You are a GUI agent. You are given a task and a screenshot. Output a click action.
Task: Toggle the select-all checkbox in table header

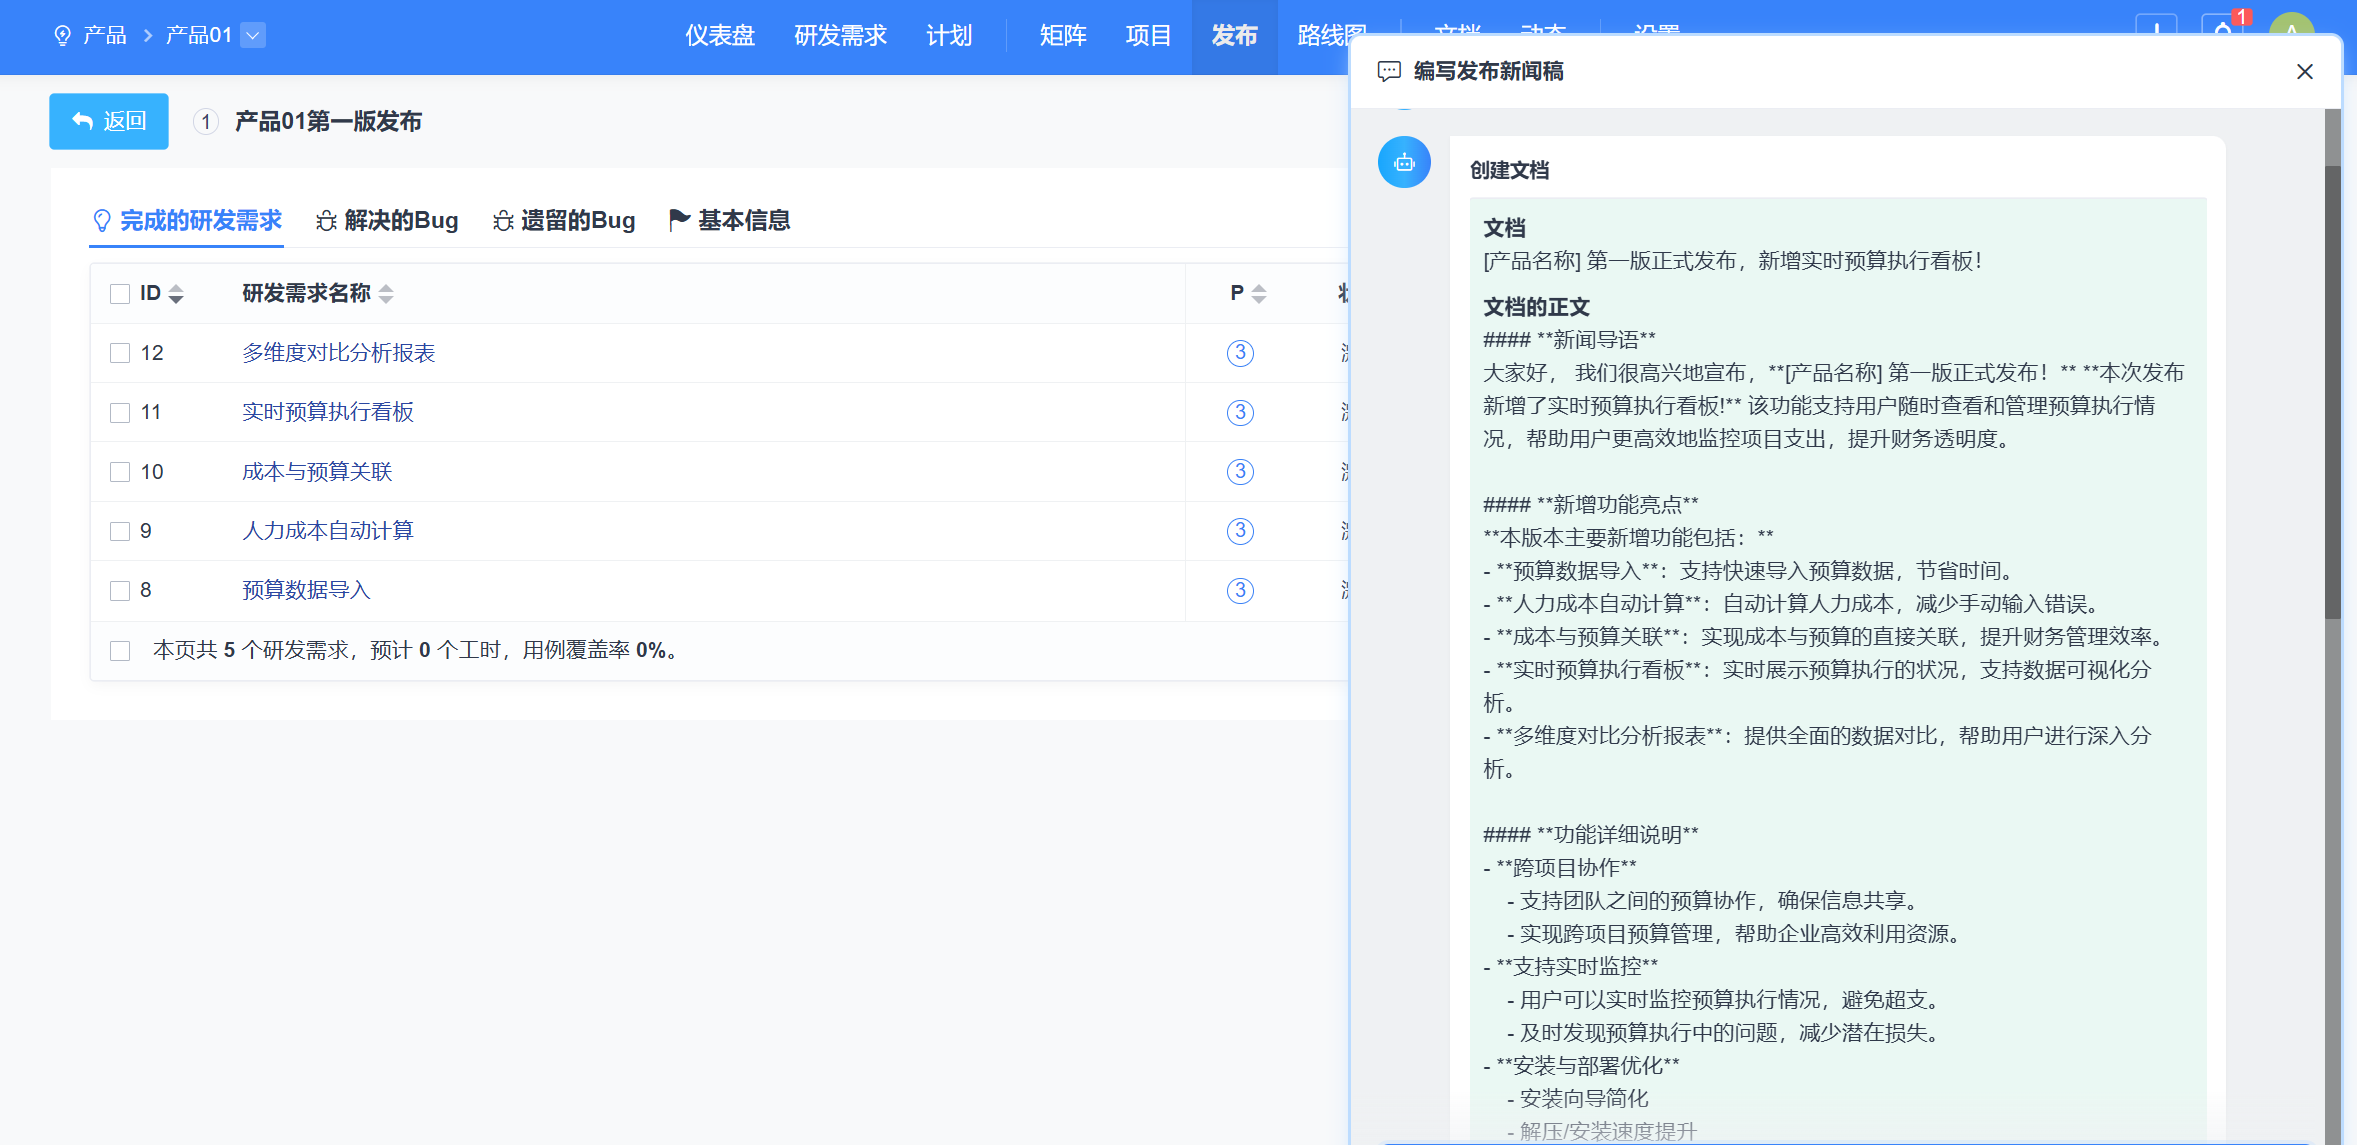120,294
